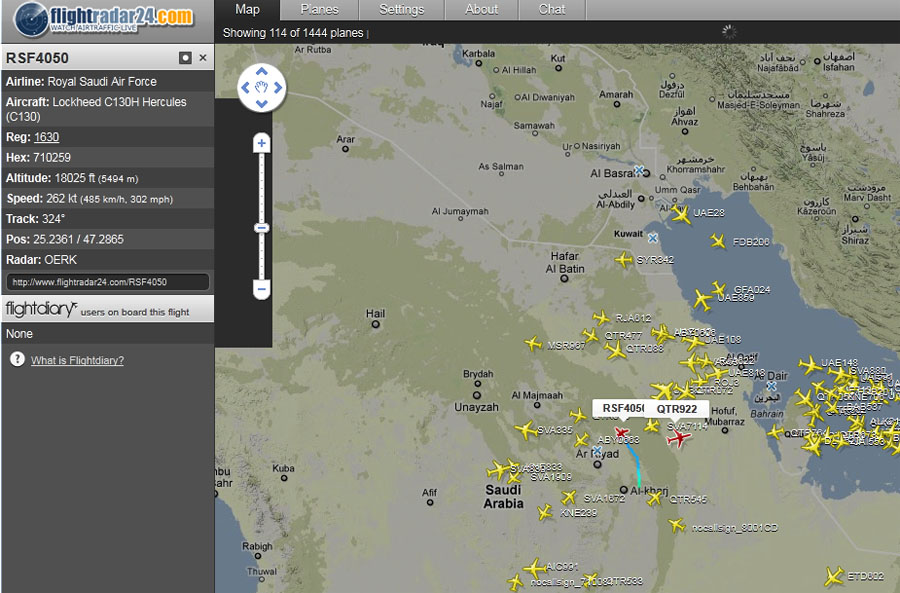Open the About tab
900x593 pixels.
pyautogui.click(x=481, y=10)
